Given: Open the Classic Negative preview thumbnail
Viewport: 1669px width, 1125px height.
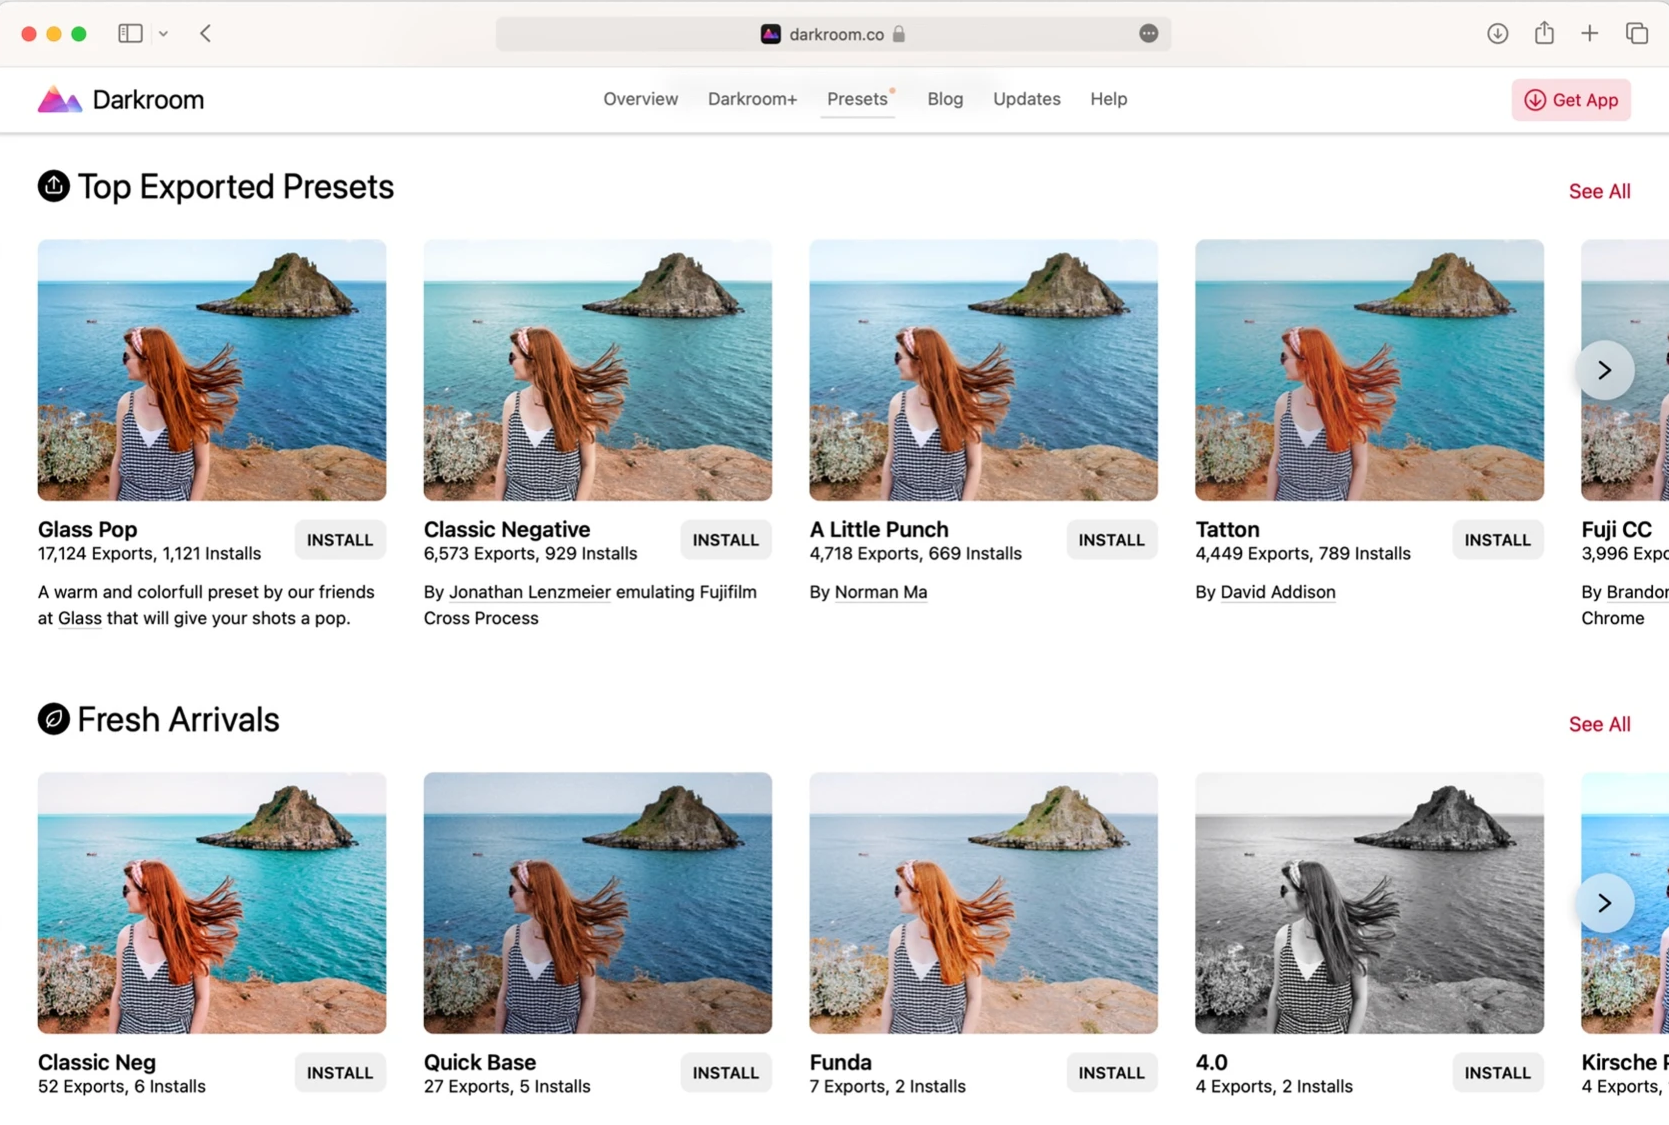Looking at the screenshot, I should coord(598,370).
